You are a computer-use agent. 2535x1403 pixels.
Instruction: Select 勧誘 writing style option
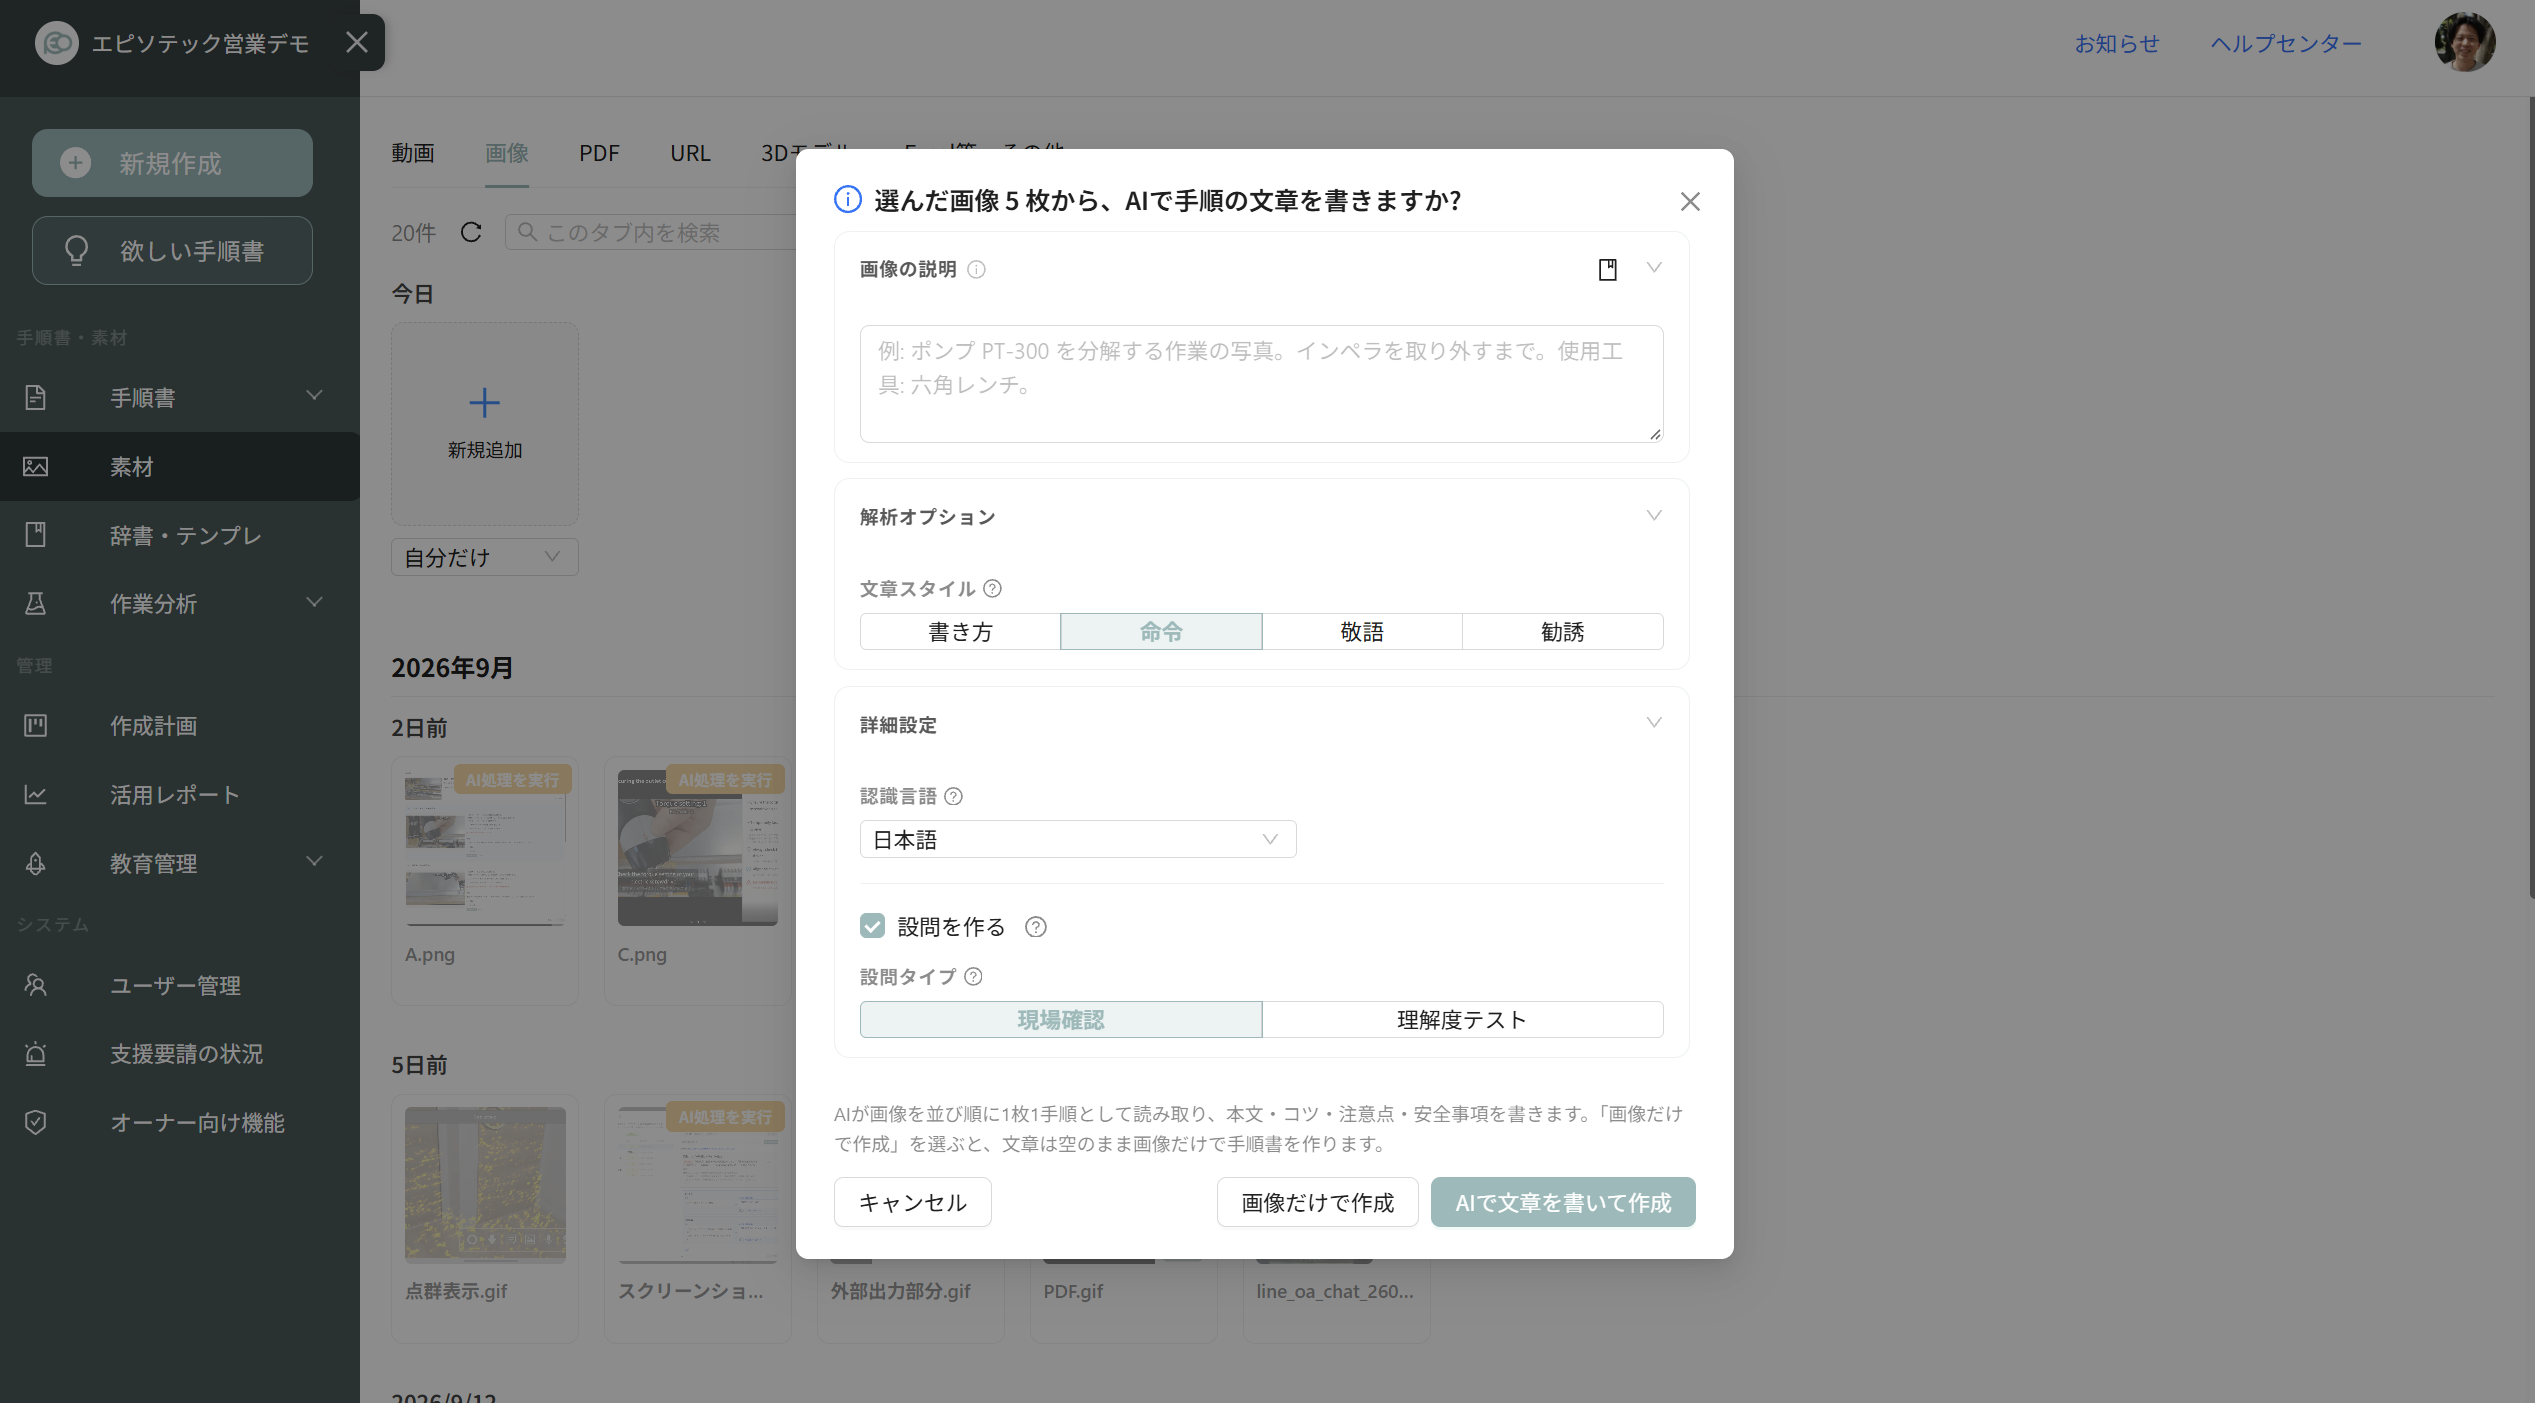[1562, 632]
